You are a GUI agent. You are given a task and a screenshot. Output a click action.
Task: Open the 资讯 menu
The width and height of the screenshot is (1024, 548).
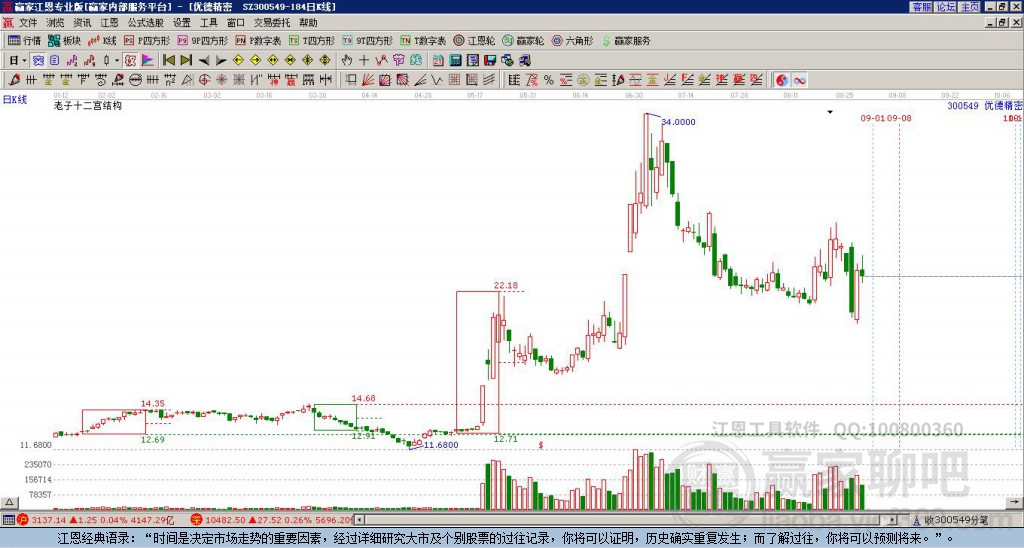(82, 23)
